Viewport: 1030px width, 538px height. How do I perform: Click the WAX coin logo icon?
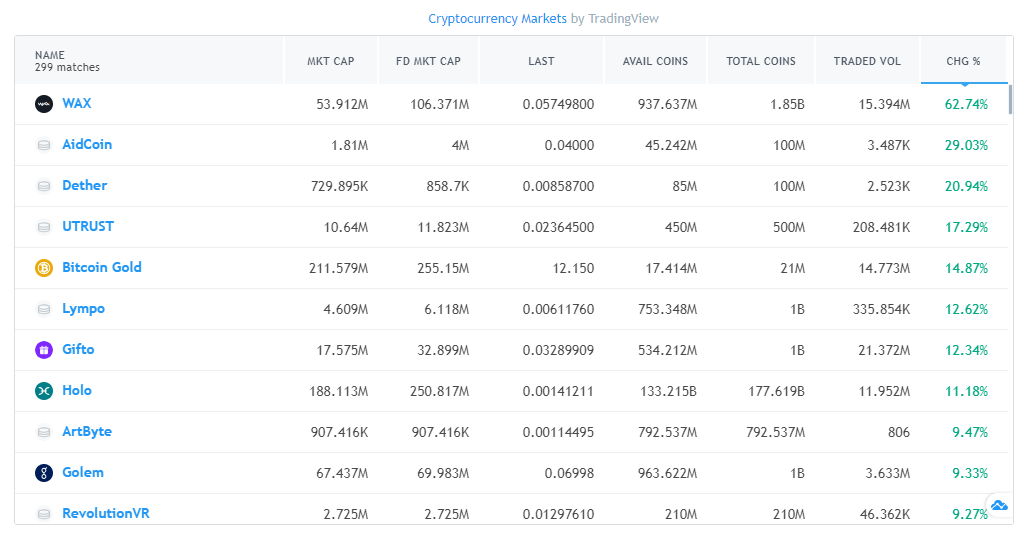[x=43, y=104]
